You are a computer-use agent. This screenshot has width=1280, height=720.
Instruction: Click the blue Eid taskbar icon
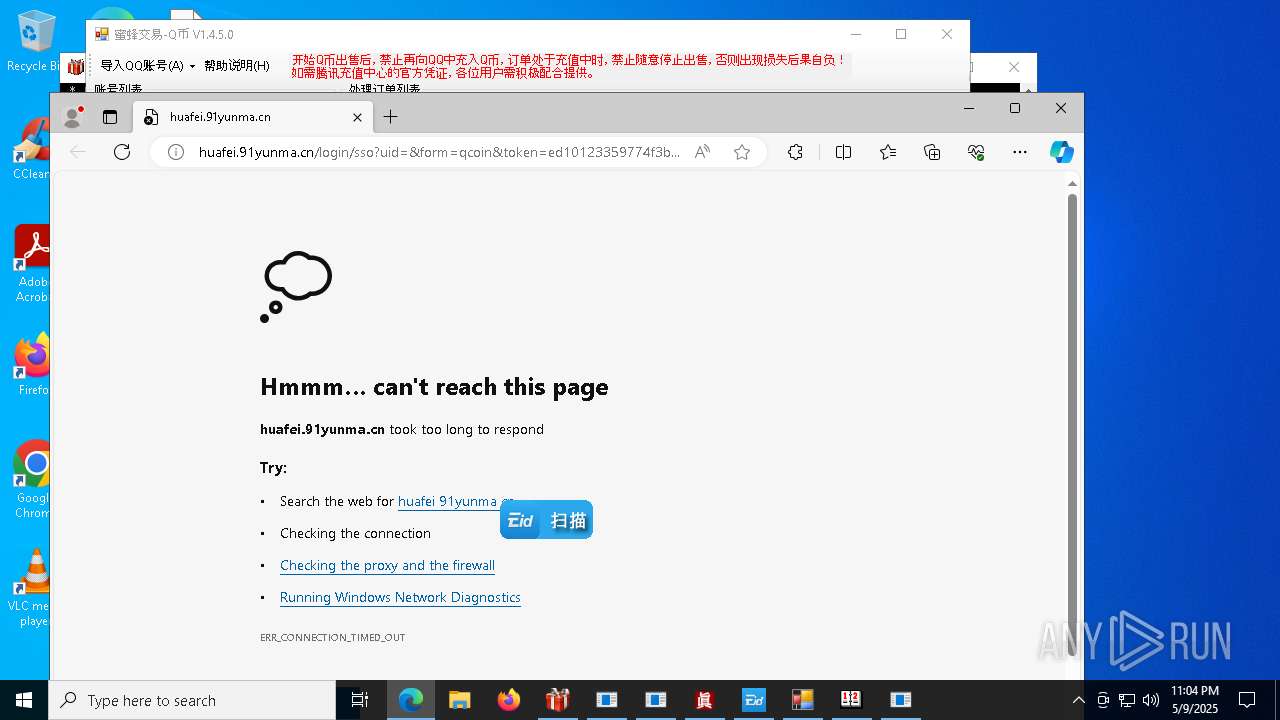(x=753, y=700)
